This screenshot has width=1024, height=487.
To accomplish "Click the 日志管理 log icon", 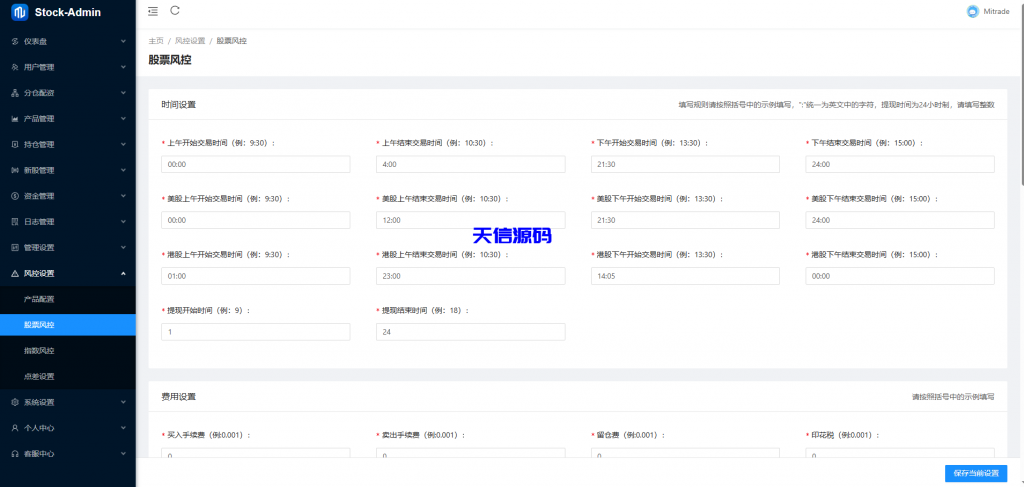I will point(15,222).
